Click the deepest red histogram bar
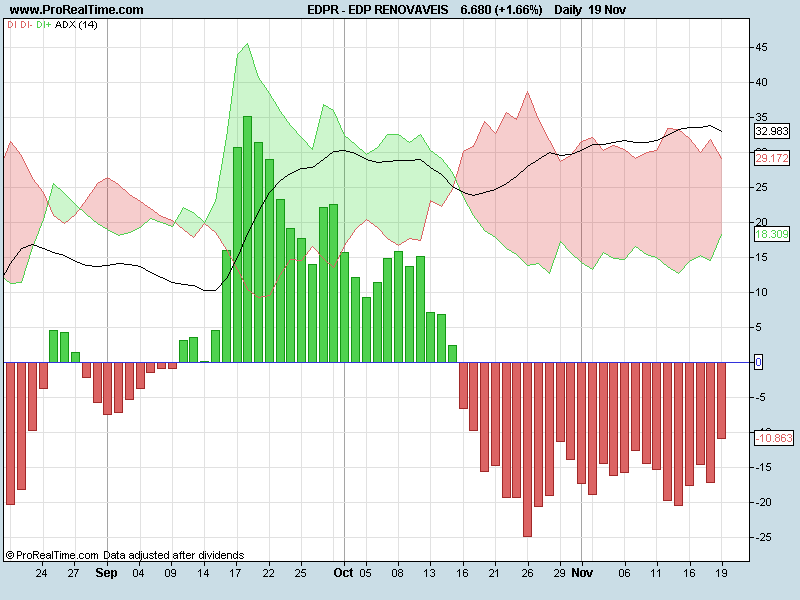Screen dimensions: 800x600 click(x=528, y=449)
